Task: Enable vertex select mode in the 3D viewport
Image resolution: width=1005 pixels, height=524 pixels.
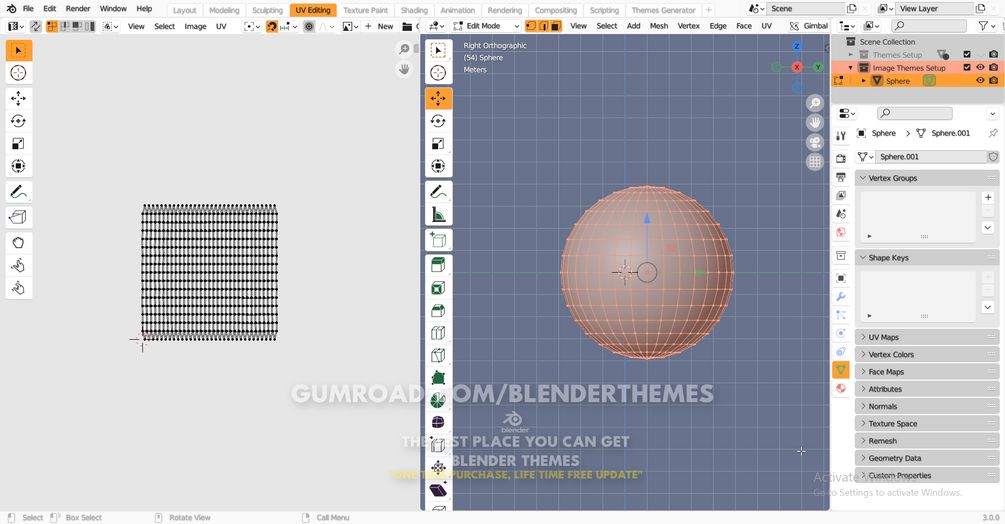Action: point(531,26)
